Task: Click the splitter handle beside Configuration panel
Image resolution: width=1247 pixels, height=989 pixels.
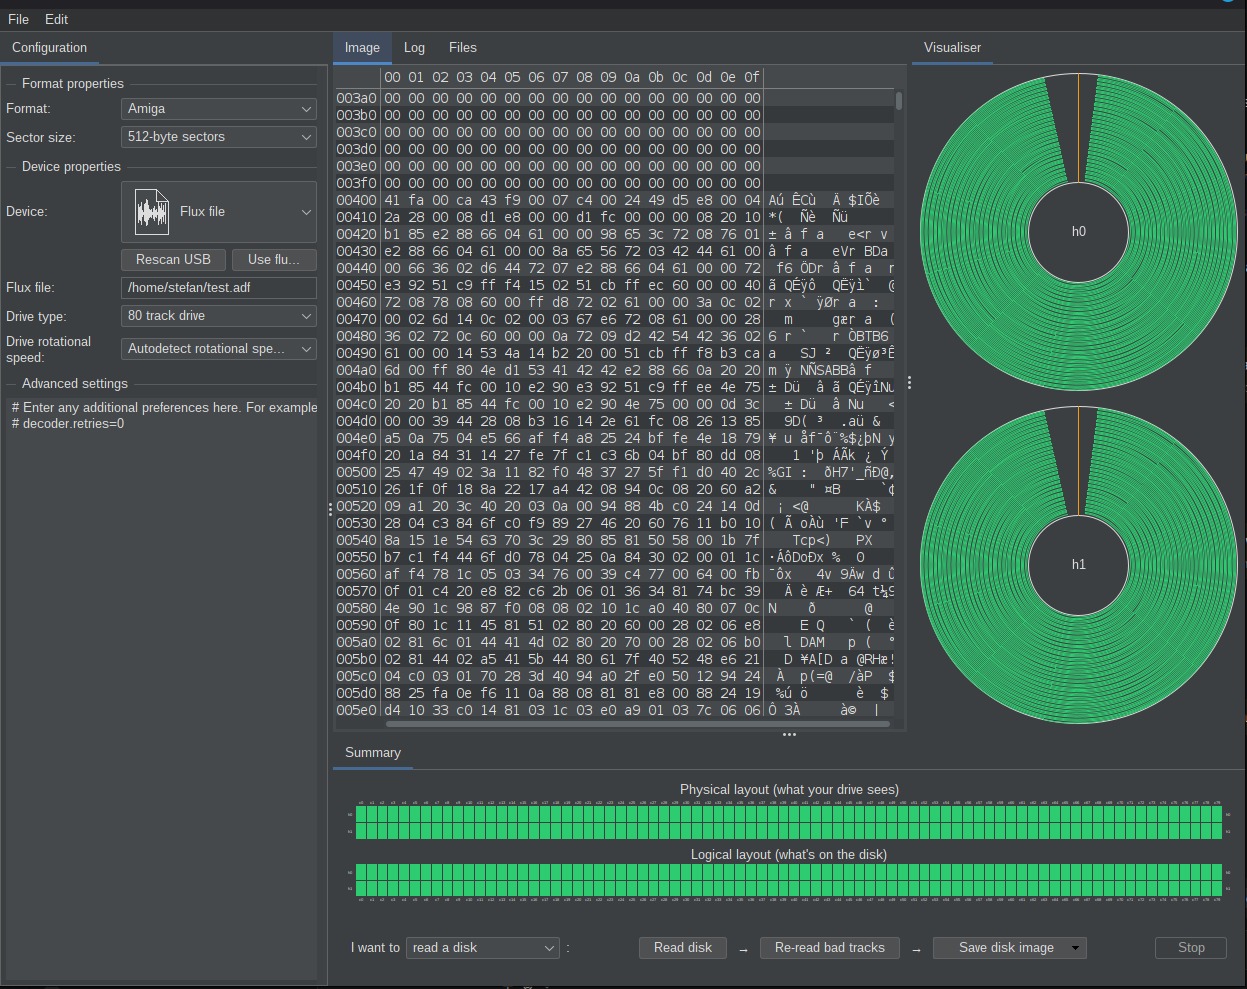Action: (329, 509)
